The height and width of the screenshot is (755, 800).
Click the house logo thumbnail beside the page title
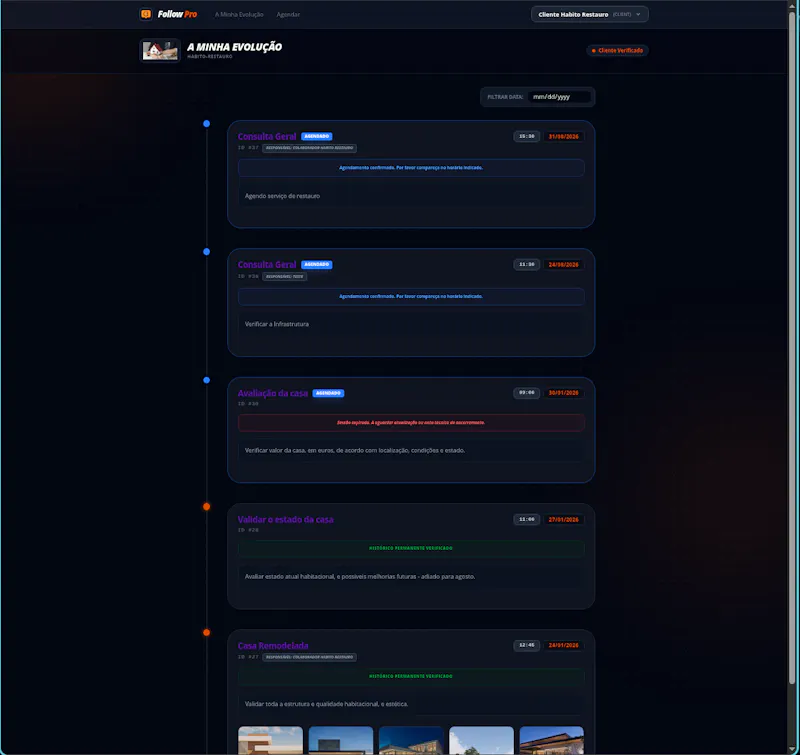(x=160, y=51)
